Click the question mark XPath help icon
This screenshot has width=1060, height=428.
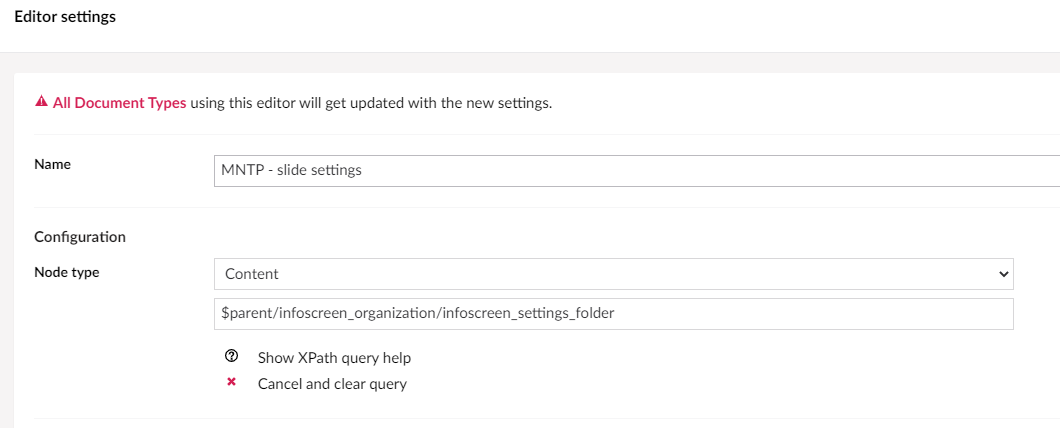[x=231, y=356]
